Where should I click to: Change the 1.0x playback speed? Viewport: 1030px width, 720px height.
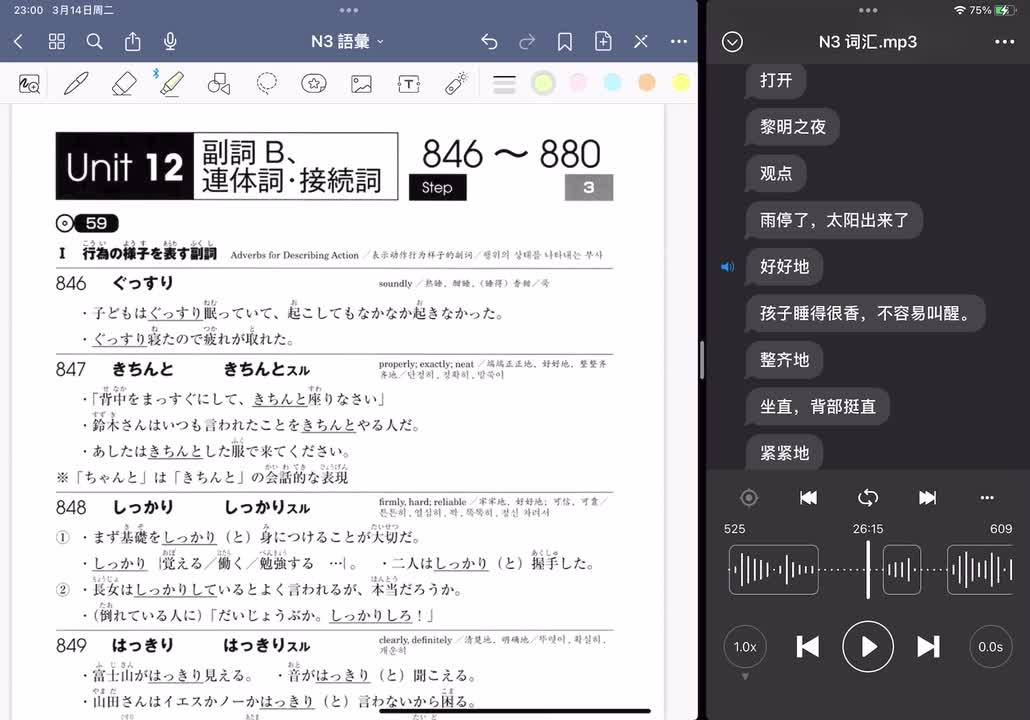[x=745, y=647]
